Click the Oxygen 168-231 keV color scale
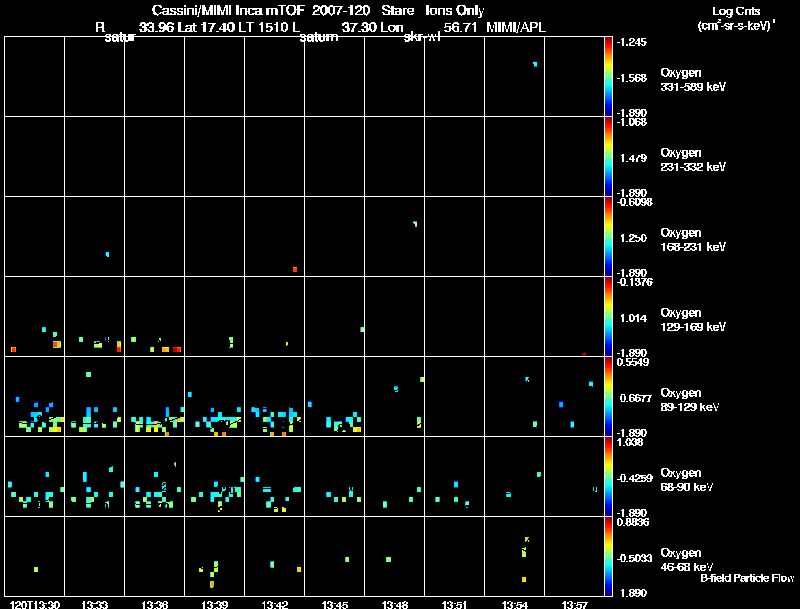The image size is (800, 609). (610, 237)
